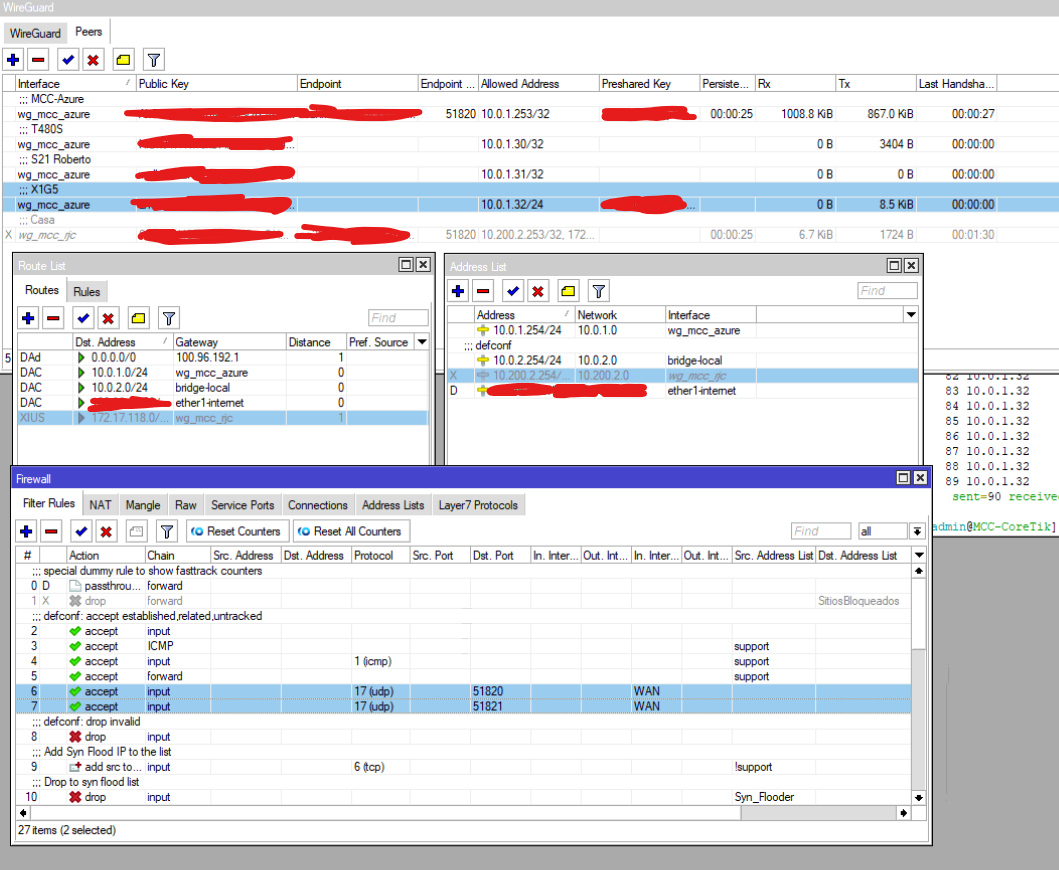
Task: Open the Address Lists tab in Firewall
Action: (x=393, y=505)
